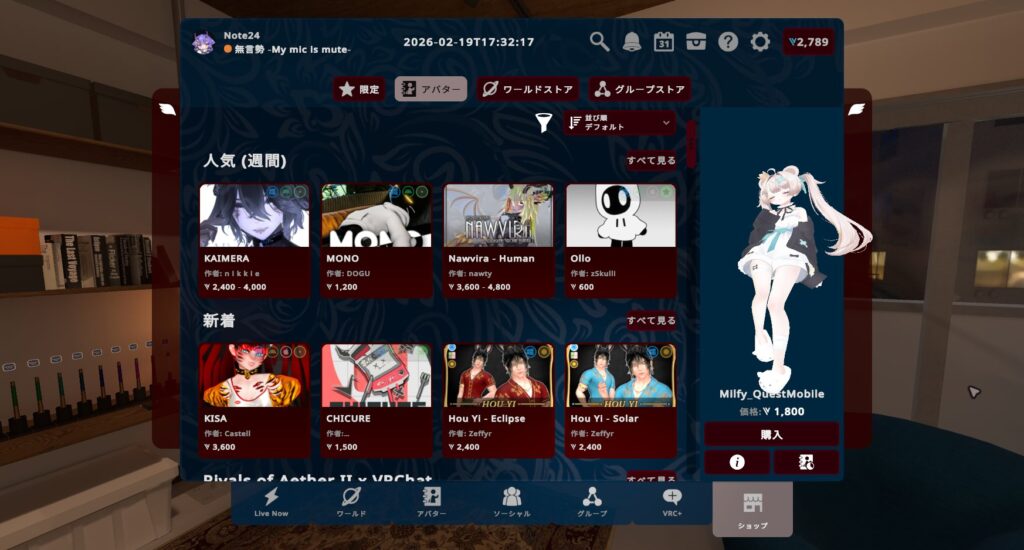Switch to the ワールドストア tab

pos(528,89)
